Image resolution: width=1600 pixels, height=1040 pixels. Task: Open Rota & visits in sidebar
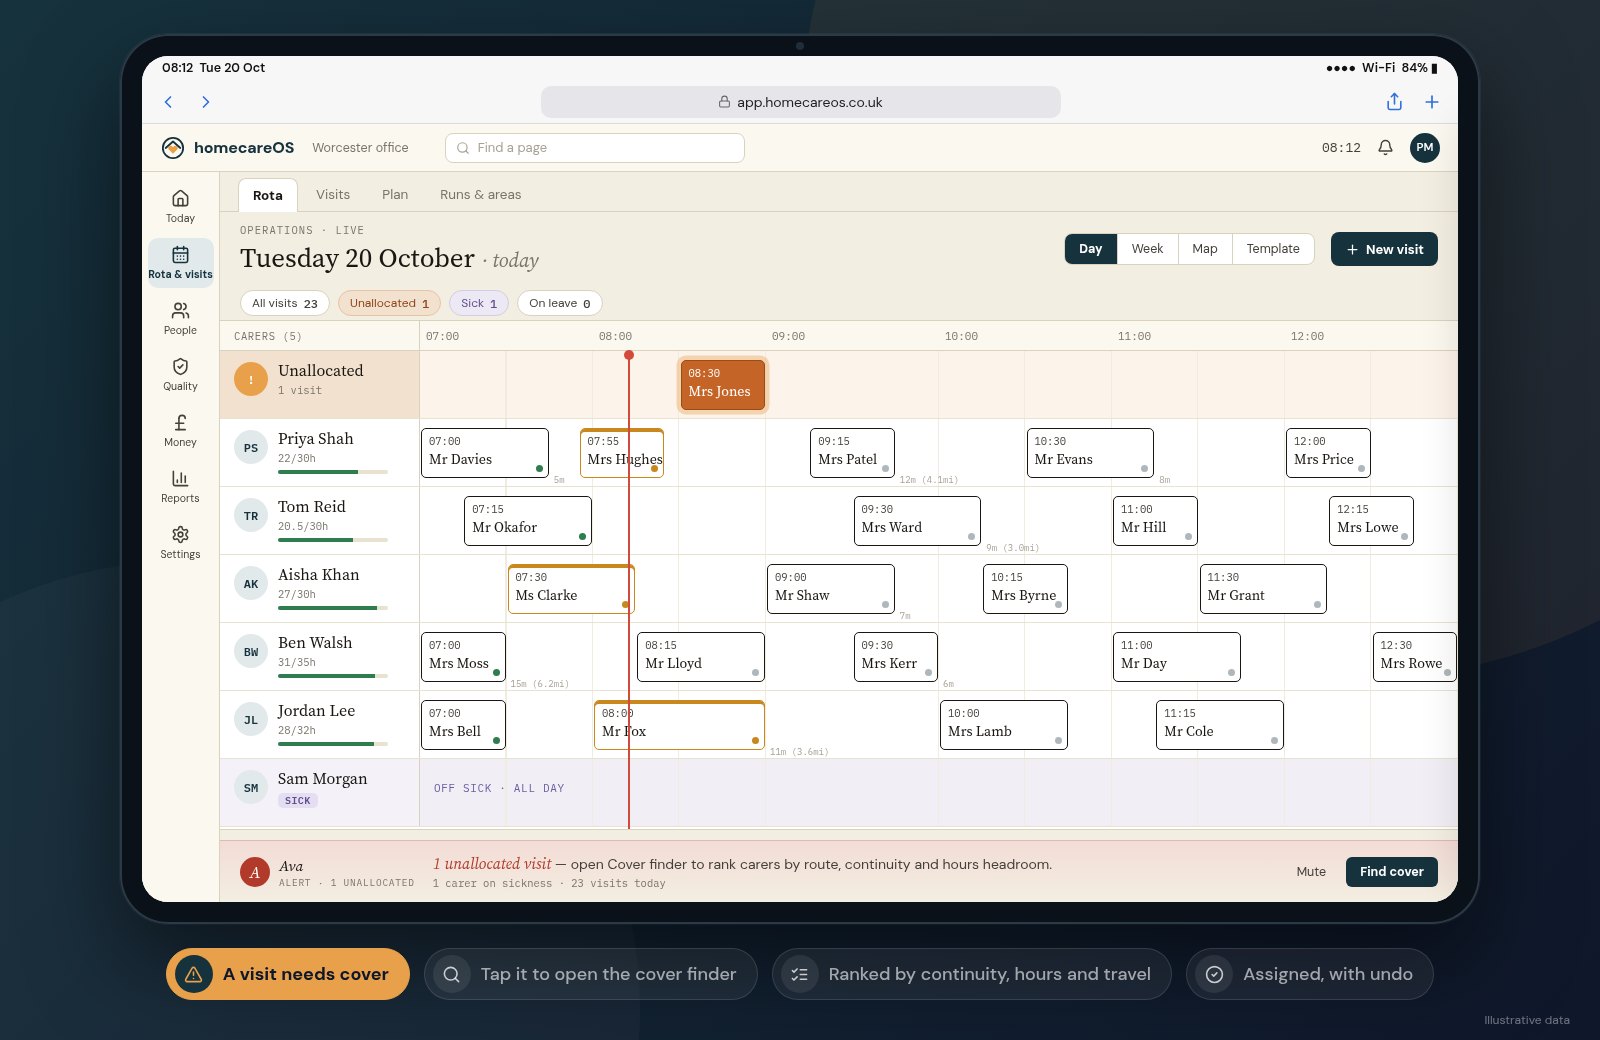point(180,262)
